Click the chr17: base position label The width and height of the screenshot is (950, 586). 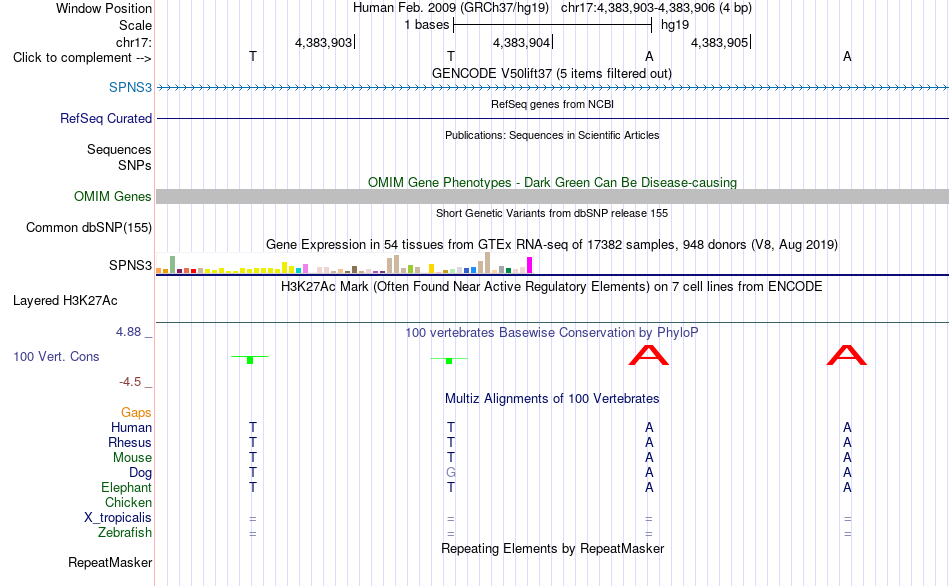133,42
